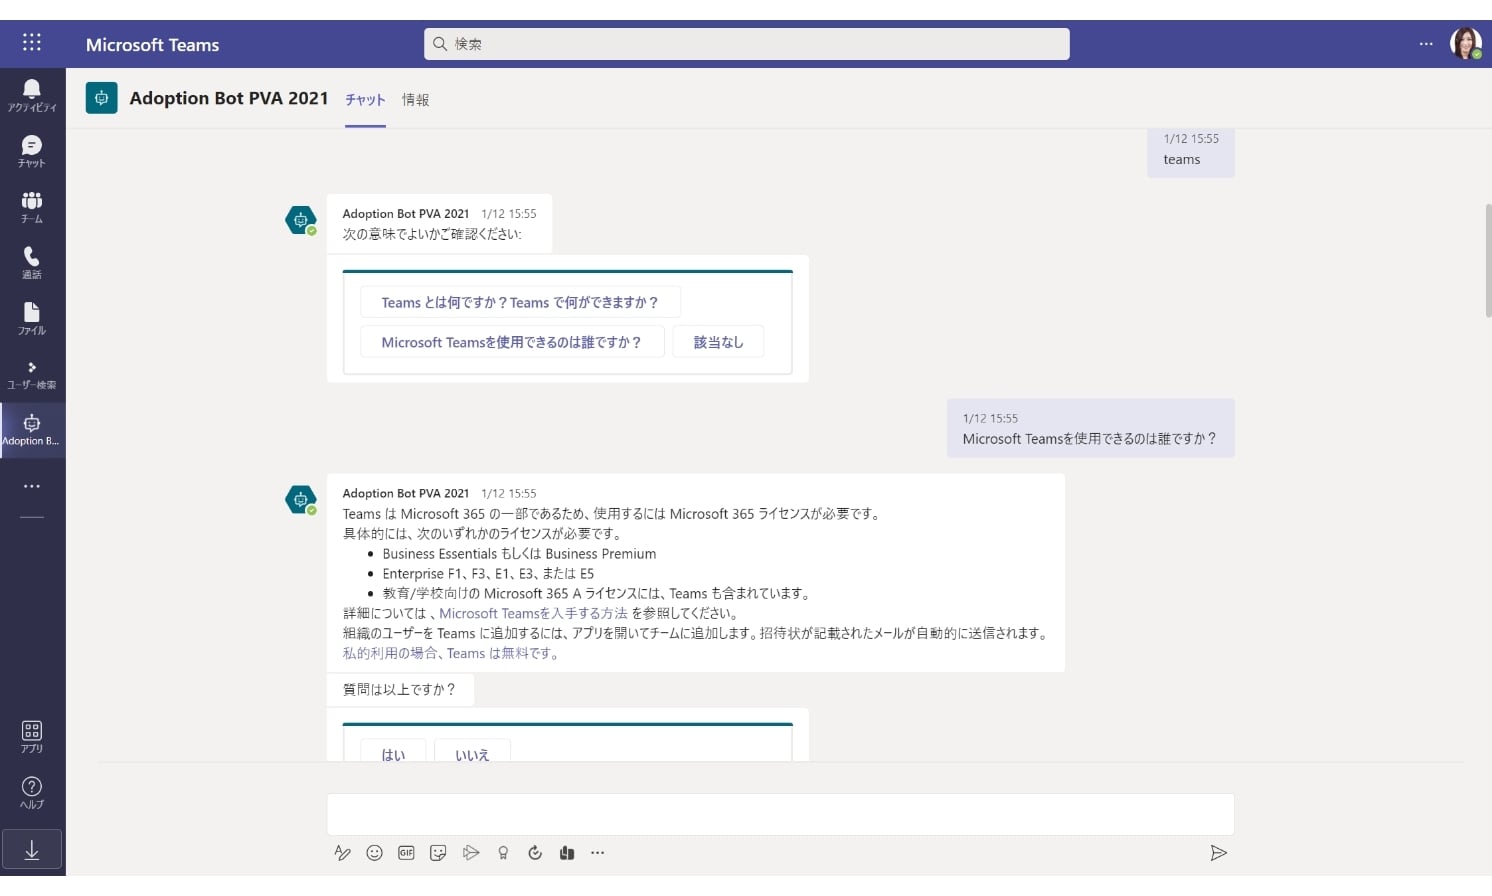Go to Chat in left sidebar
Screen dimensions: 1492x896
pos(32,152)
